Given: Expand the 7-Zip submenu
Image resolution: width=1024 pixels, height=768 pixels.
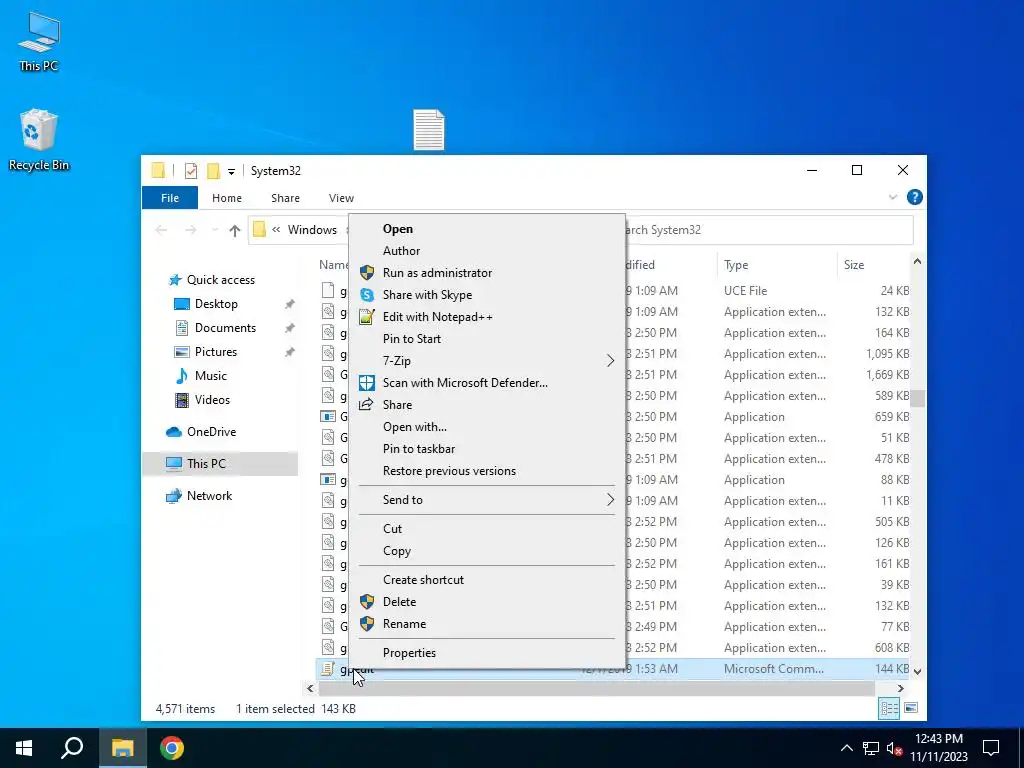Looking at the screenshot, I should tap(487, 360).
